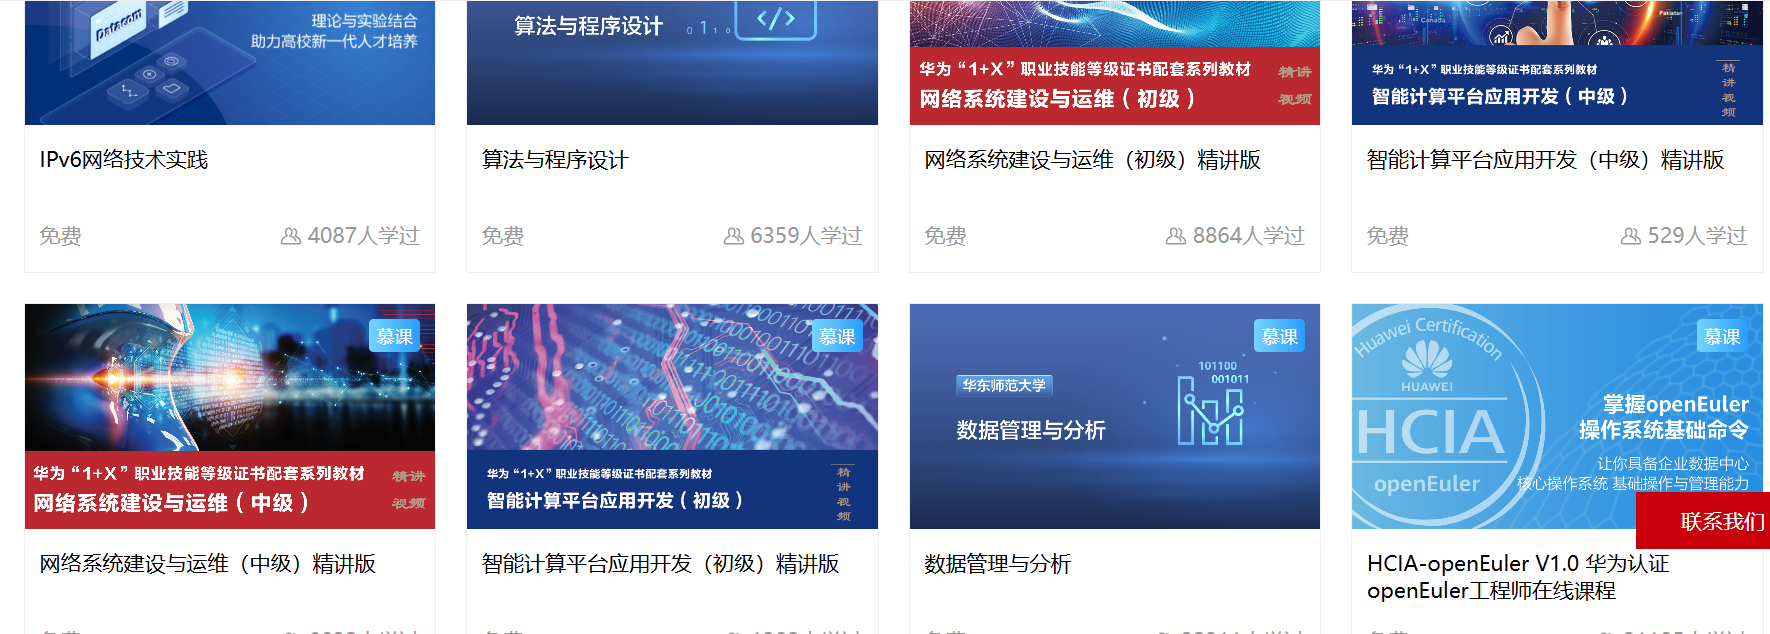Click HCIA-openEuler V1.0 华为认证 course title
Viewport: 1770px width, 634px height.
click(x=1518, y=577)
